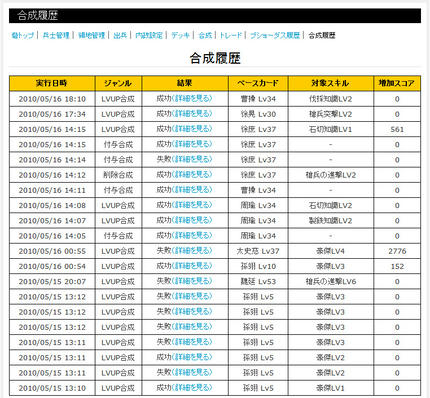
Task: Open the 都トップ navigation link
Action: point(23,35)
